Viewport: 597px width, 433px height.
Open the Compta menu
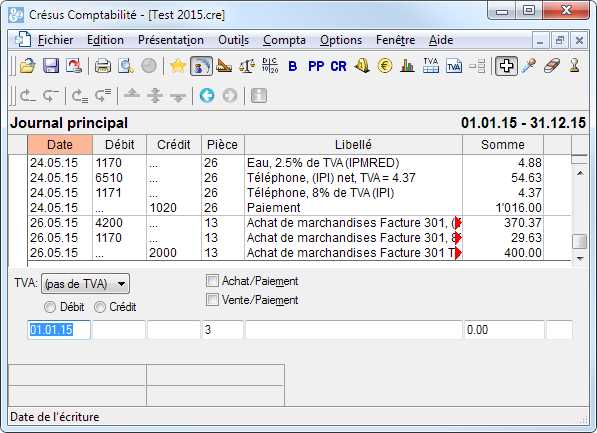tap(284, 40)
